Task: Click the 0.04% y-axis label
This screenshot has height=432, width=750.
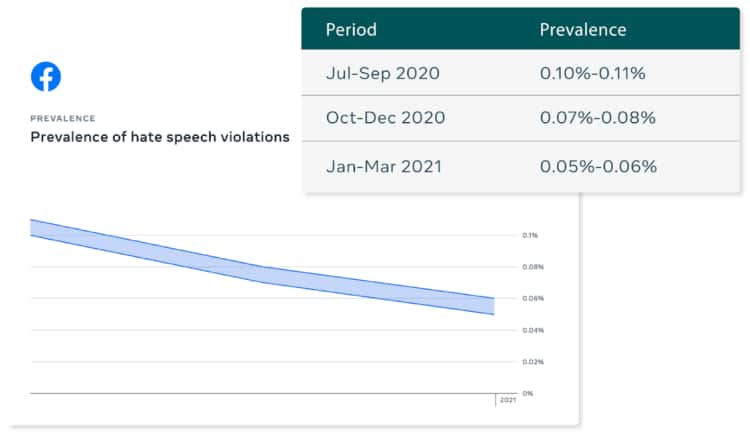Action: coord(532,330)
